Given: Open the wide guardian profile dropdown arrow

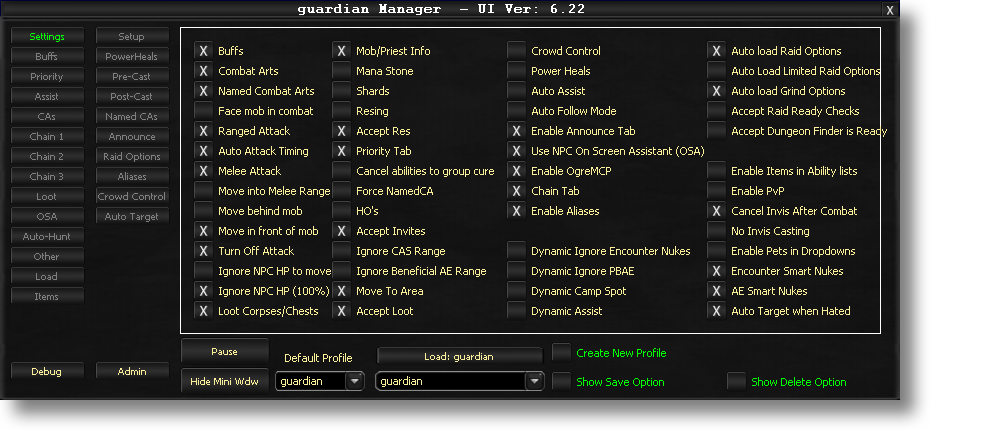Looking at the screenshot, I should point(535,381).
